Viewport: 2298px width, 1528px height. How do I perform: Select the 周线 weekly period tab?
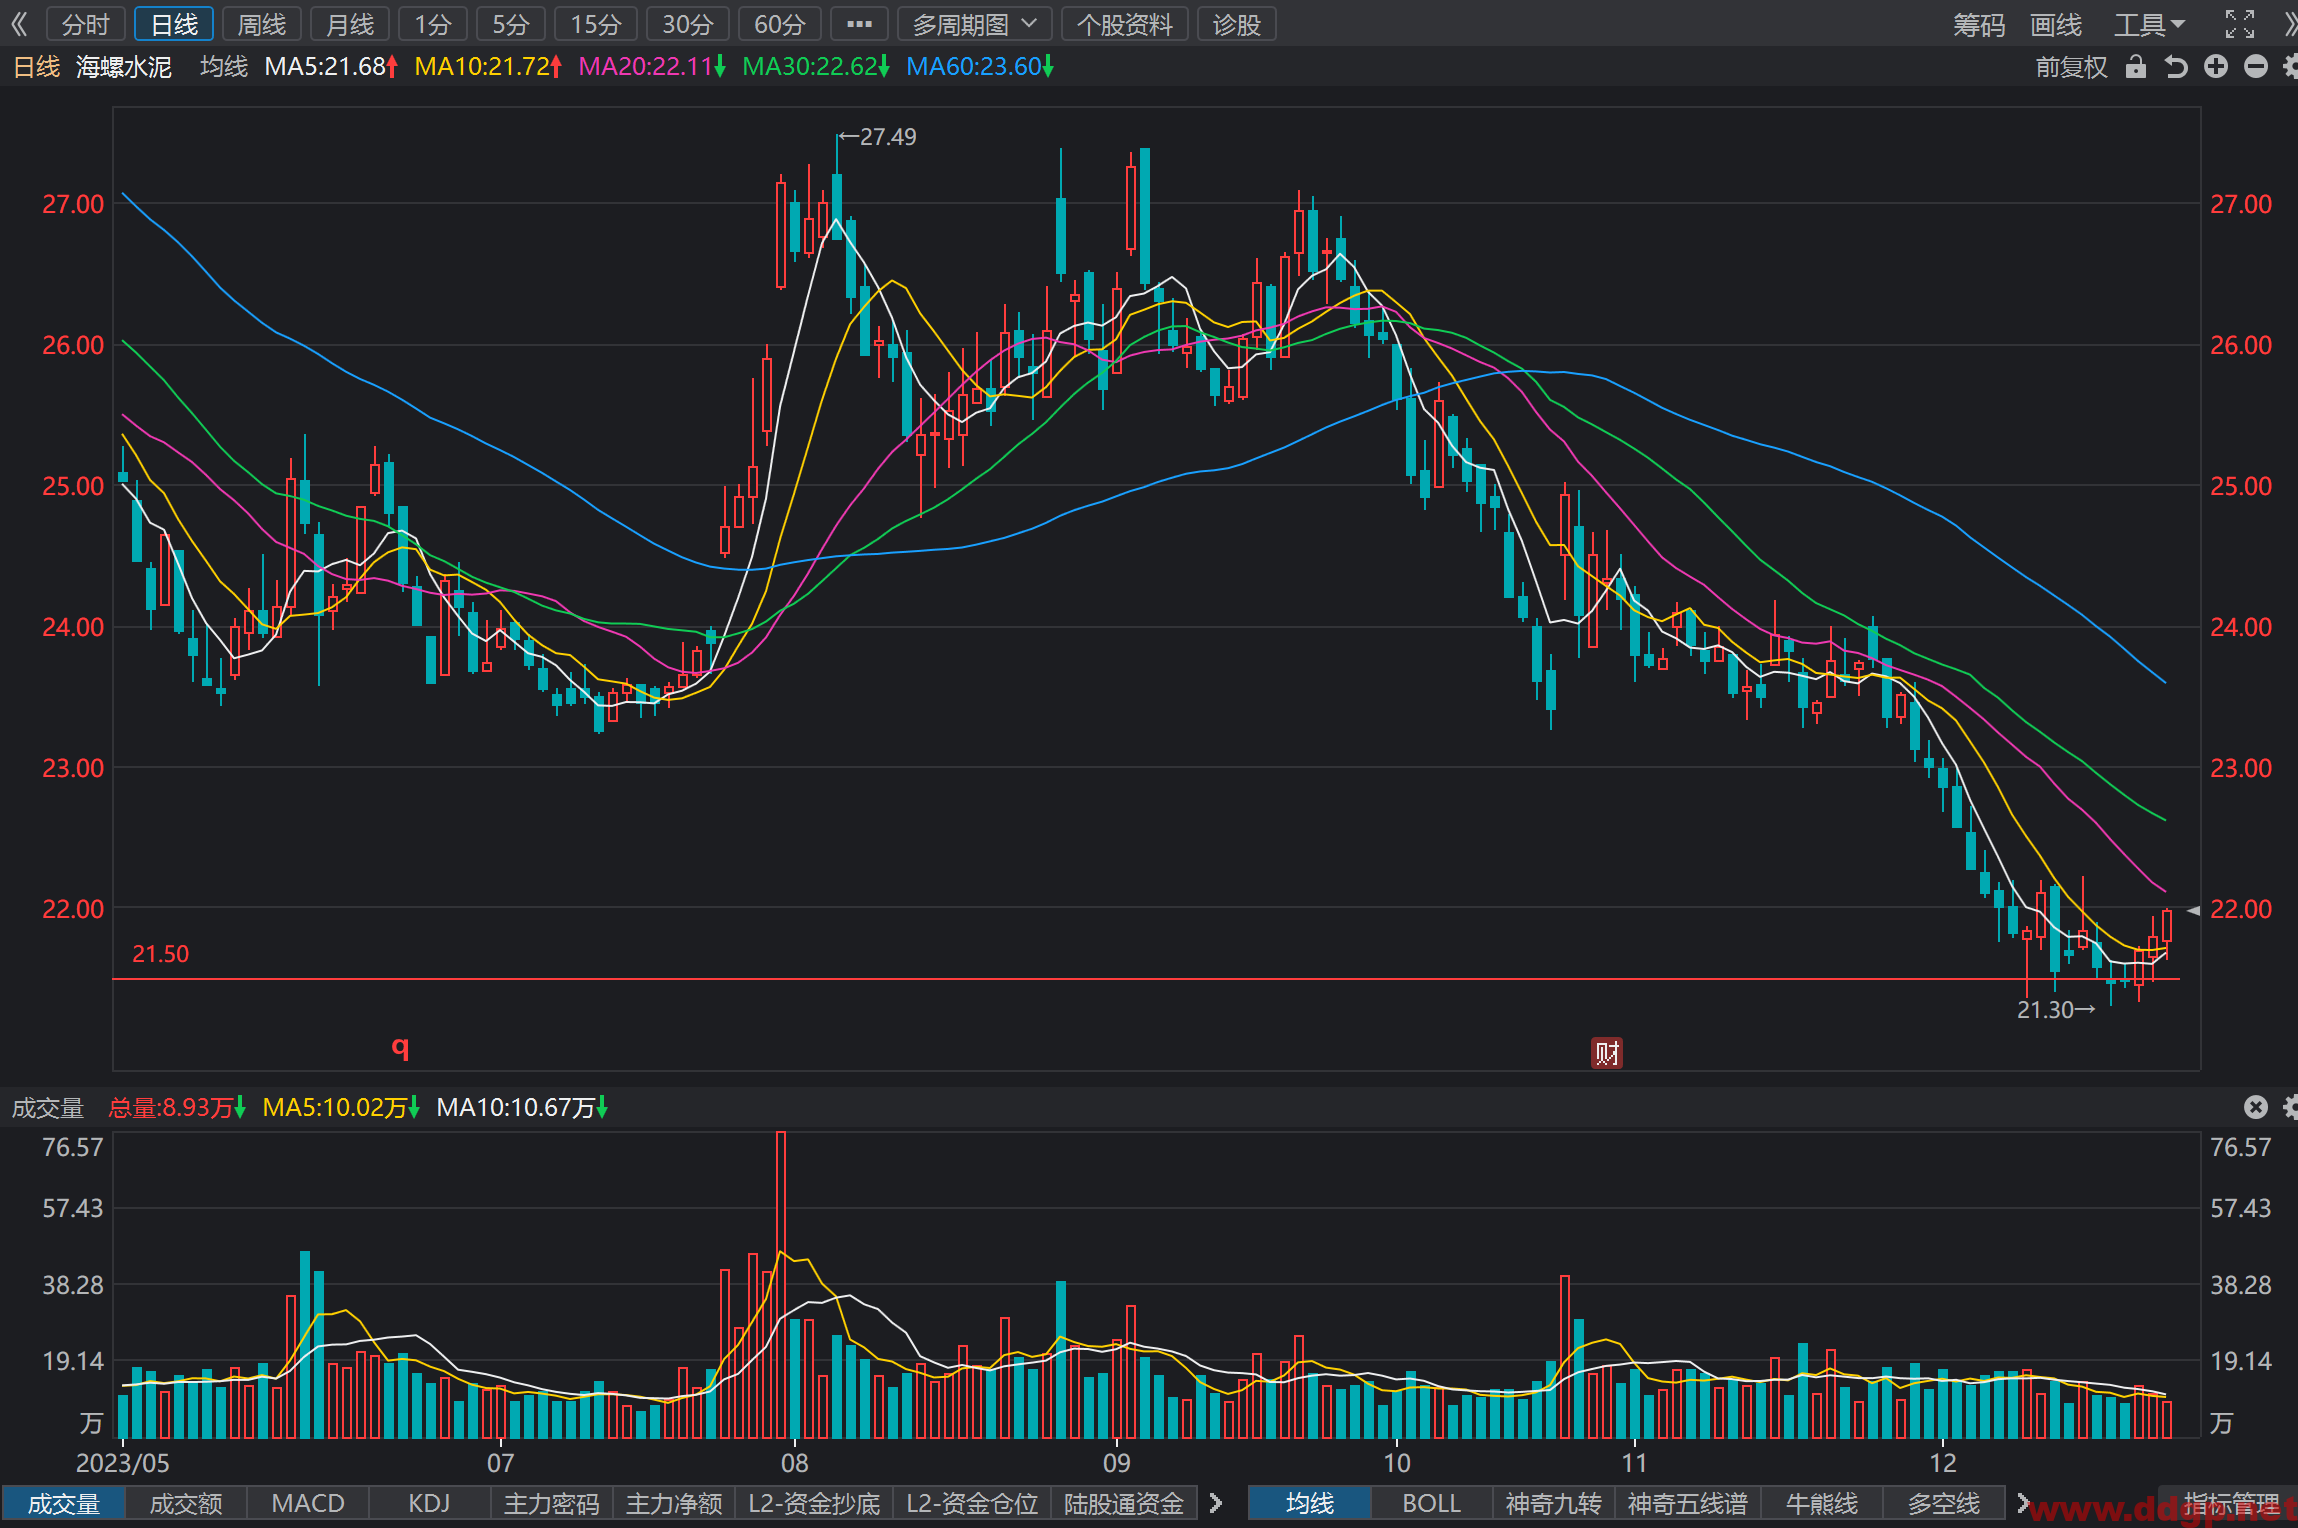tap(262, 24)
